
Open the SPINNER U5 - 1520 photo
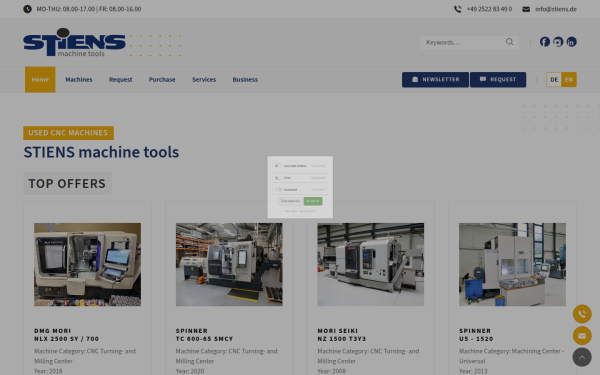pos(512,264)
